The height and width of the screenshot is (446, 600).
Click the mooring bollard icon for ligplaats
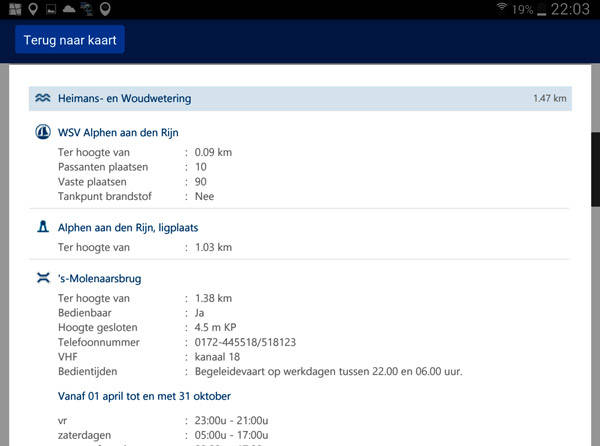click(43, 227)
